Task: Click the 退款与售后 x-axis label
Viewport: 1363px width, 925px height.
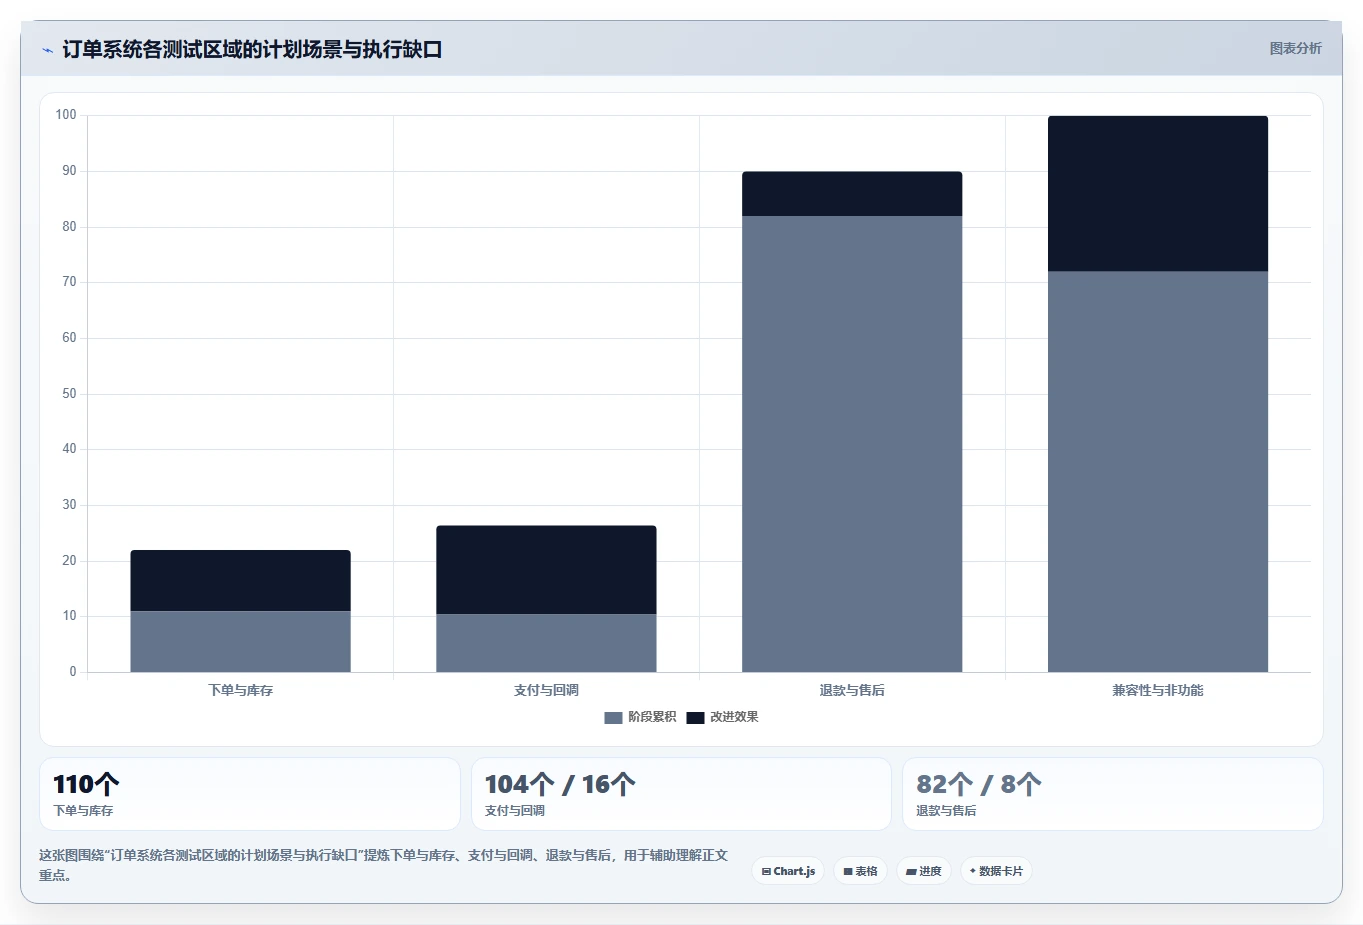Action: tap(852, 690)
